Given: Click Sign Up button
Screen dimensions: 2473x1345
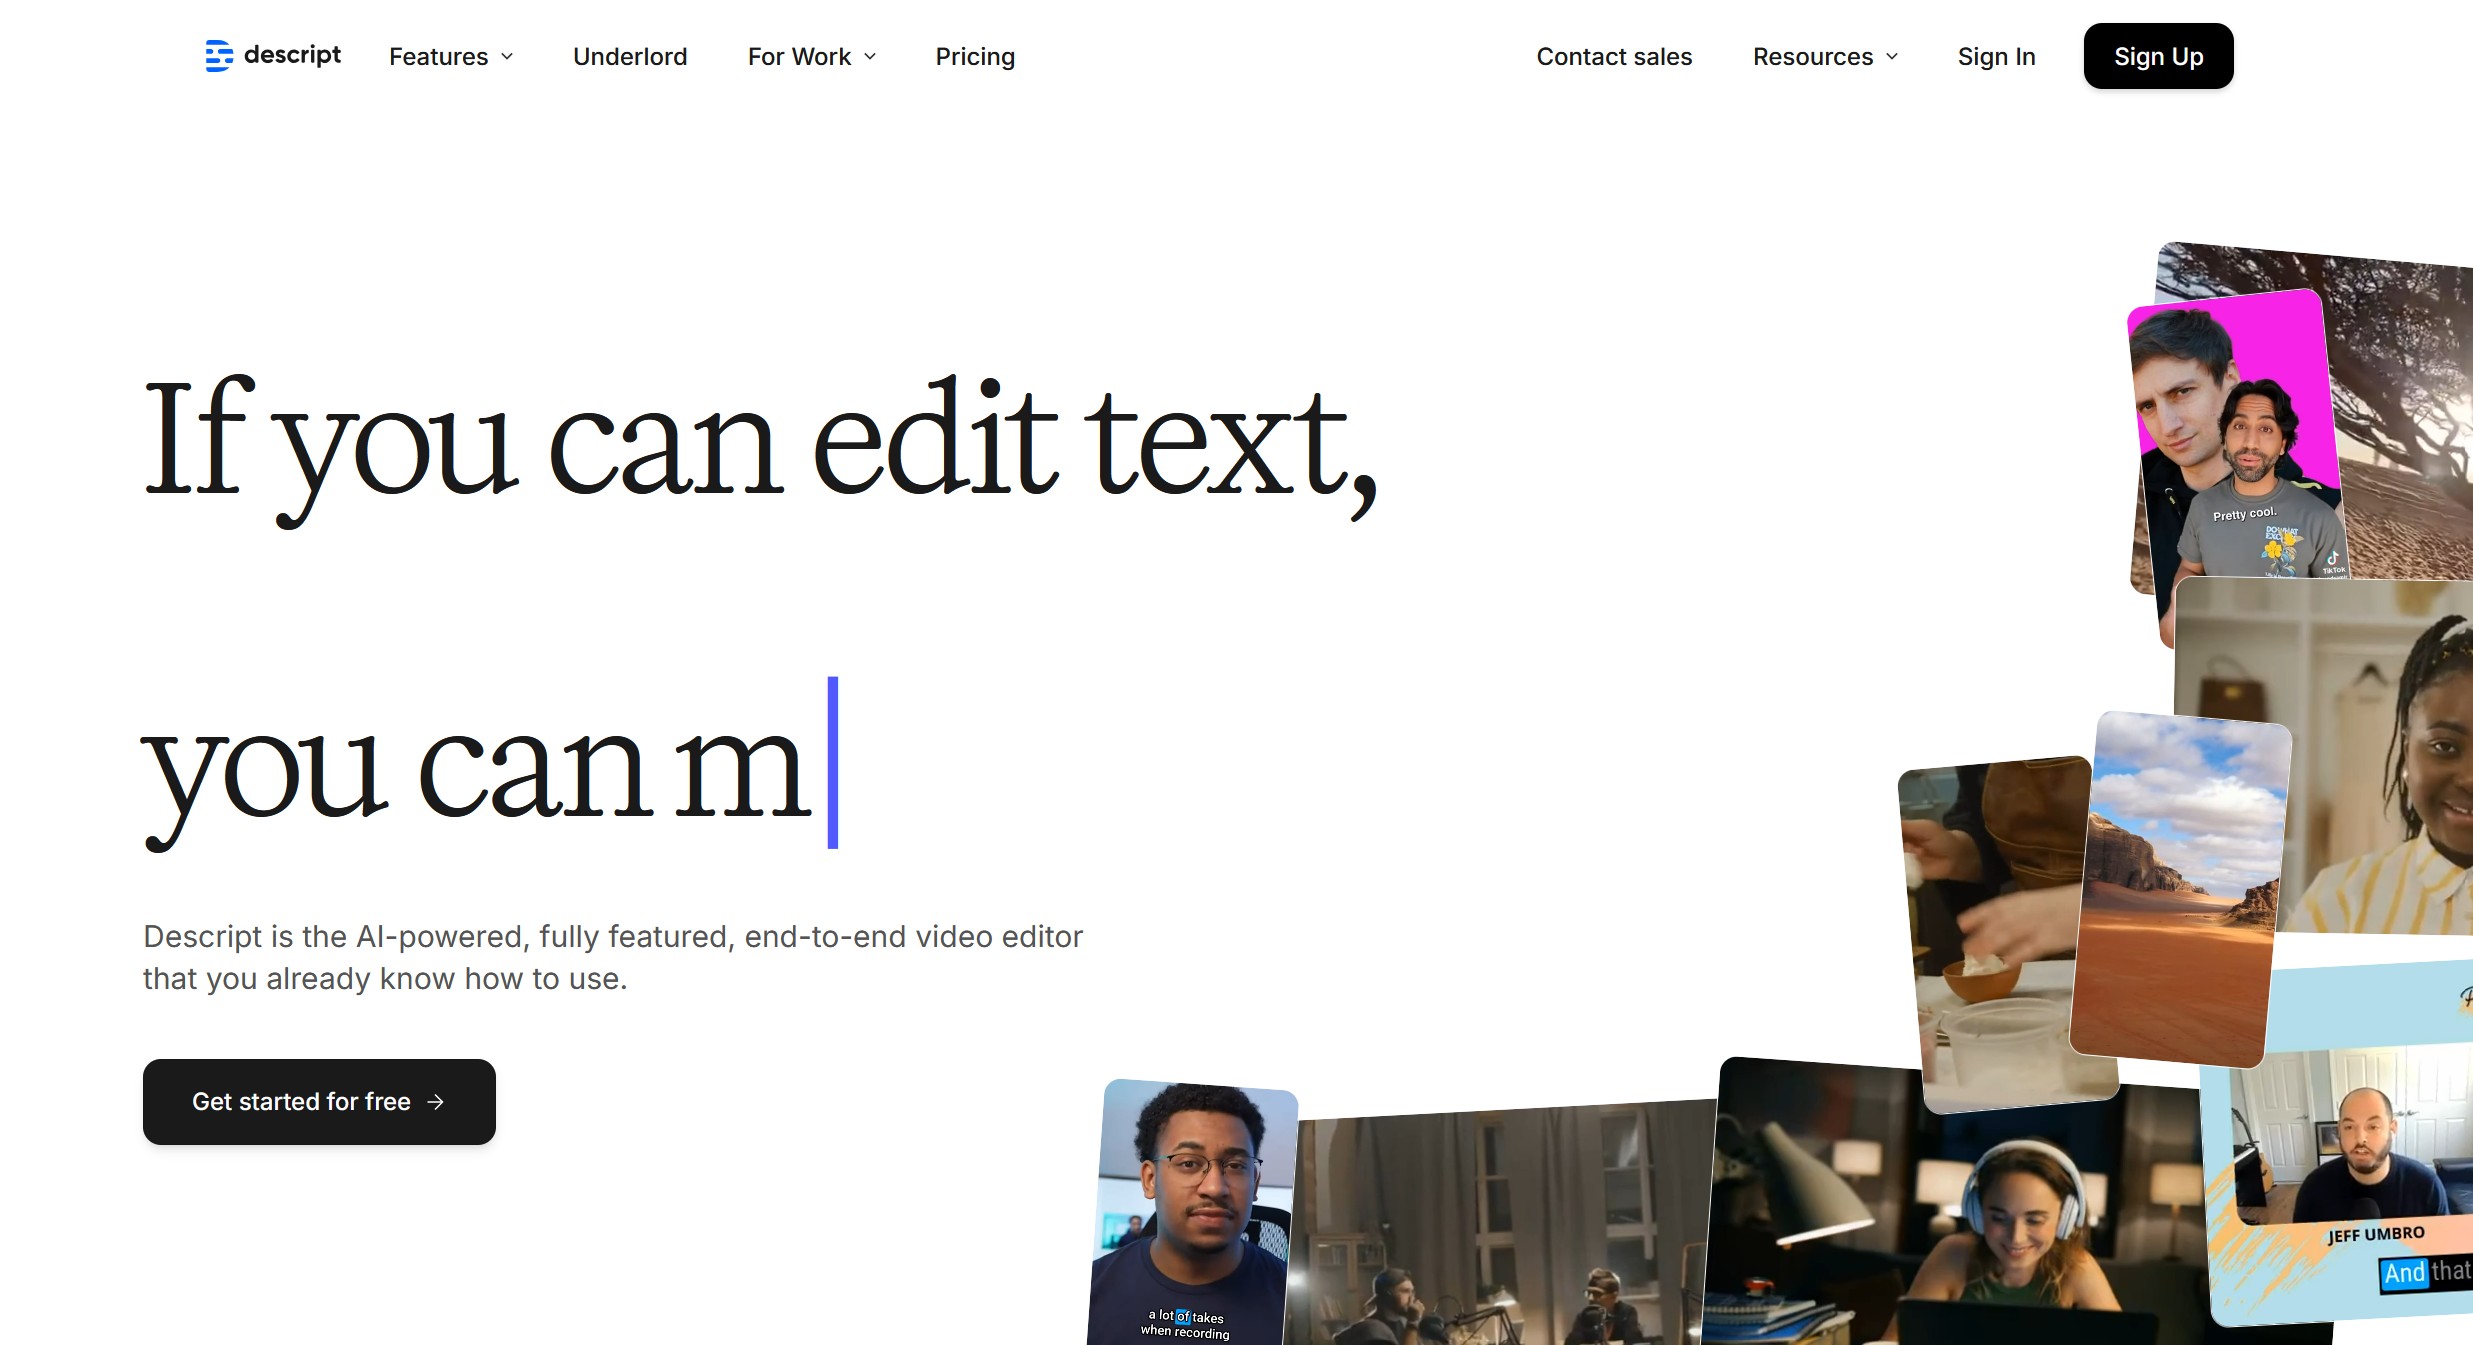Looking at the screenshot, I should (x=2157, y=56).
